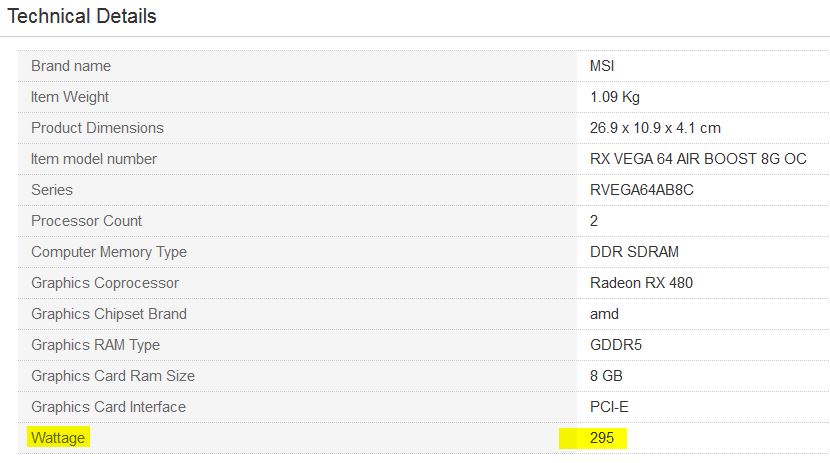Select the Radeon RX 480 value

coord(641,283)
